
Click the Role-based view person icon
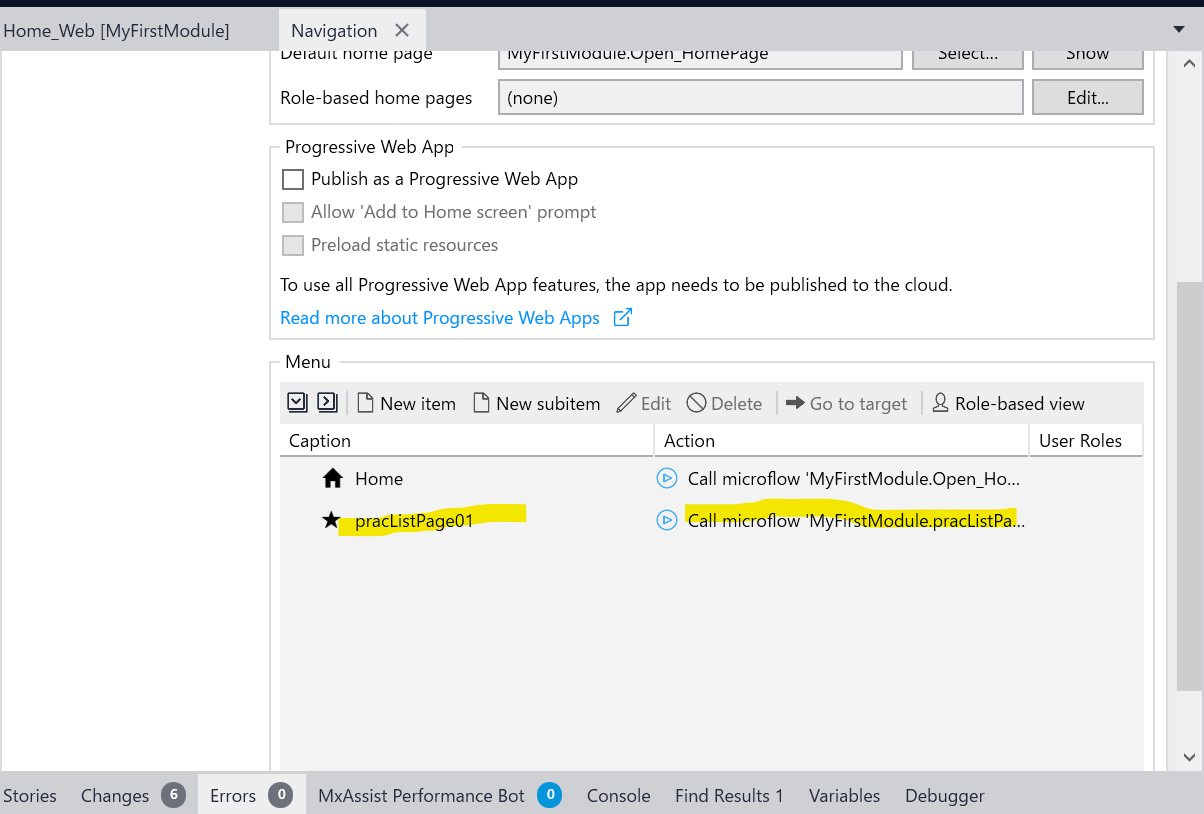coord(940,403)
